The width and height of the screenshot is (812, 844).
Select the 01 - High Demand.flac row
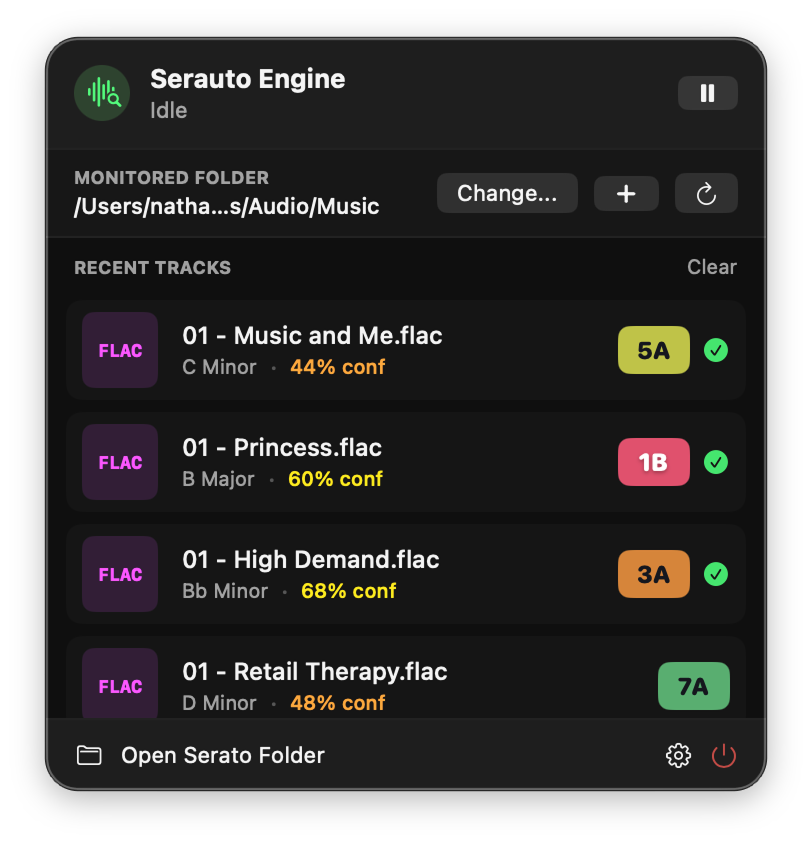(406, 574)
